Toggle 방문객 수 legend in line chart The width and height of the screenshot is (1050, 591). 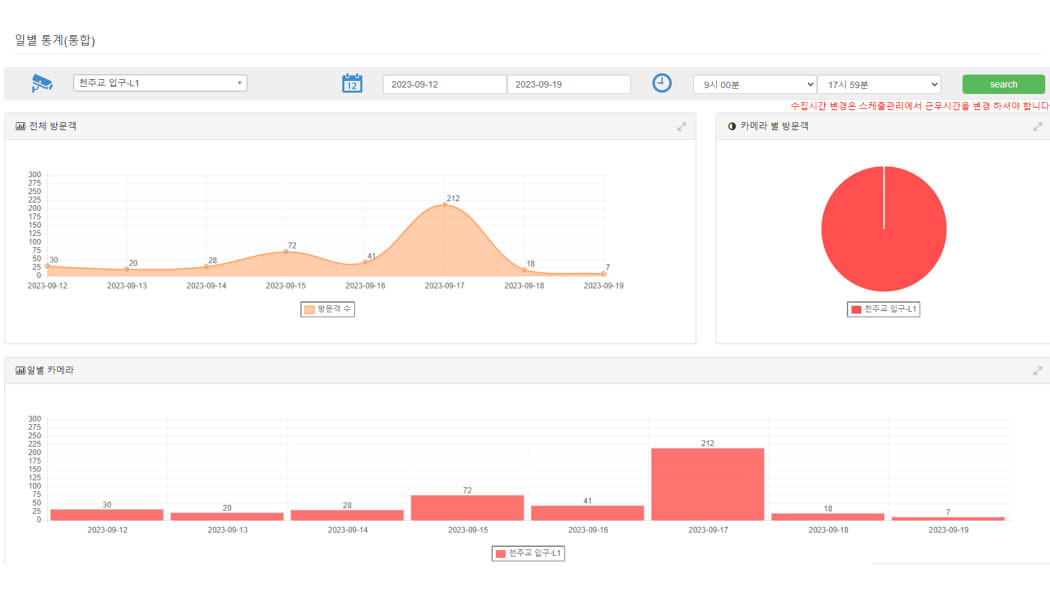327,310
